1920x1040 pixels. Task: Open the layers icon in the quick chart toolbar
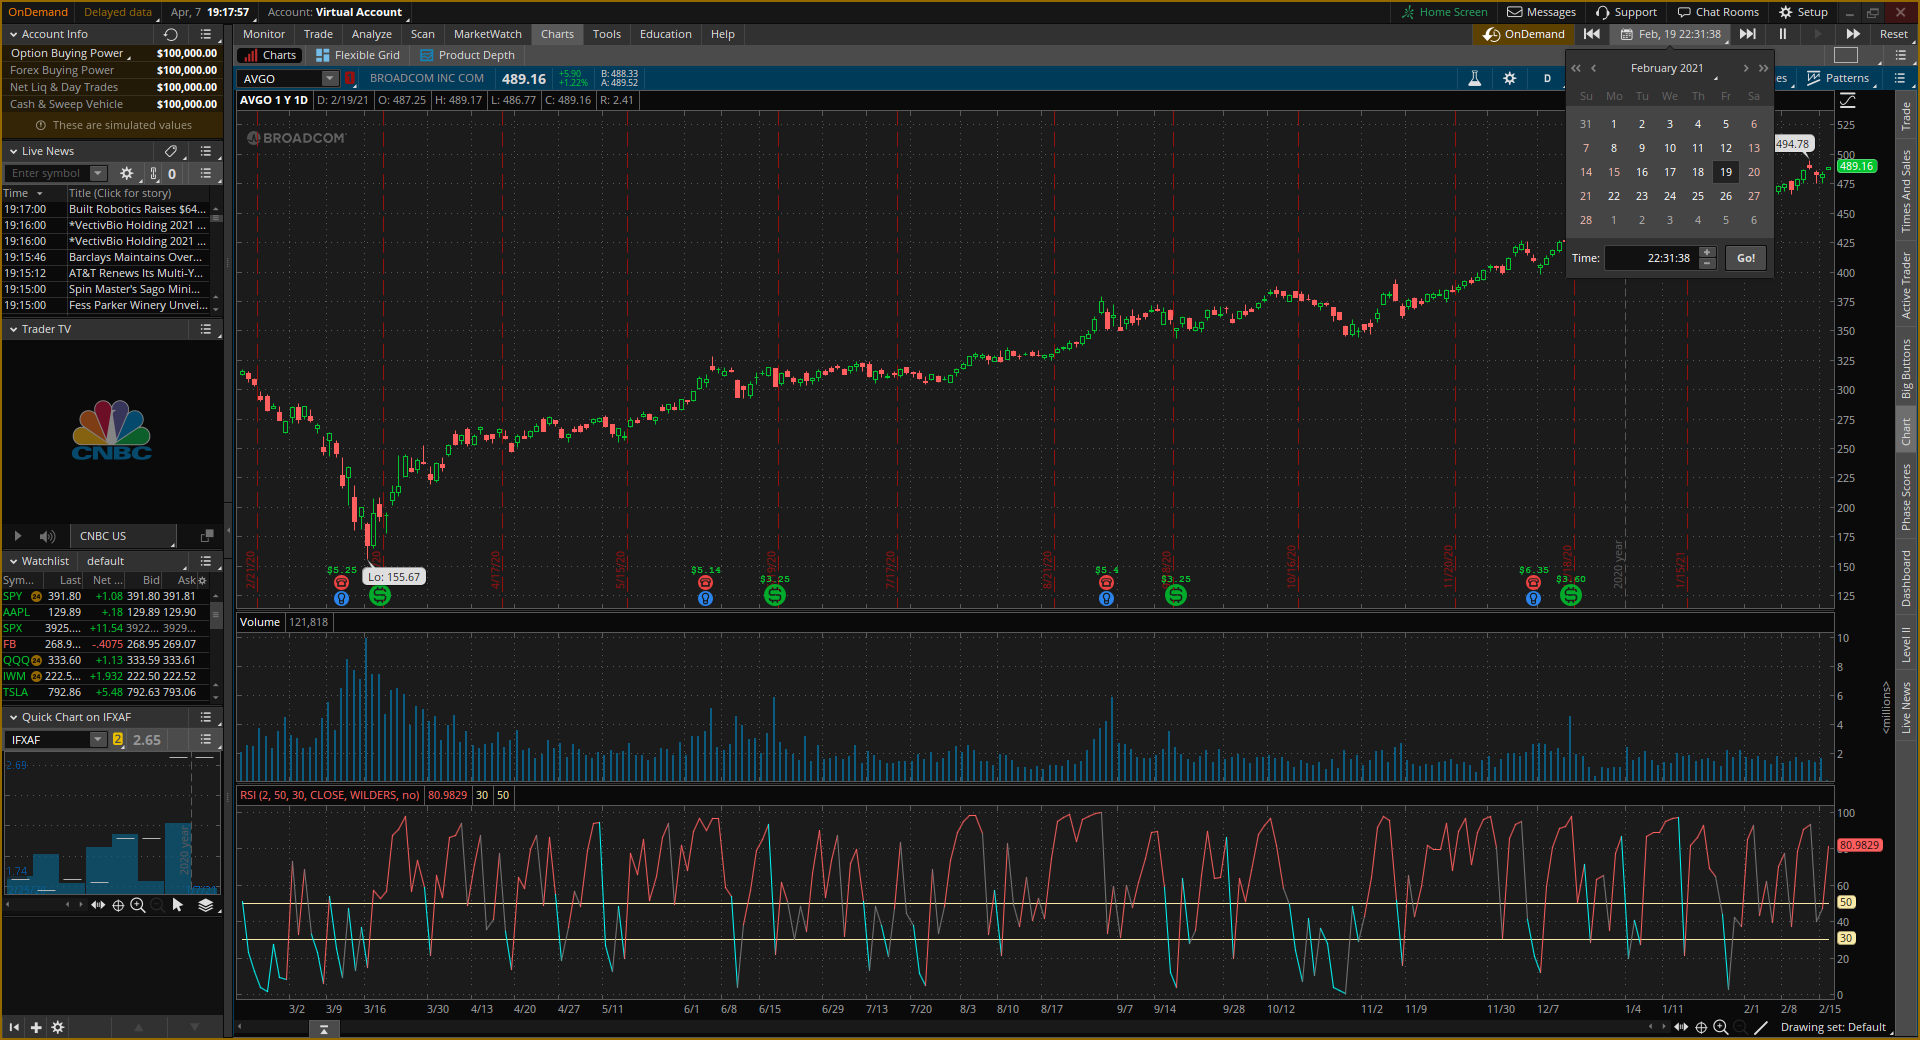pos(205,905)
